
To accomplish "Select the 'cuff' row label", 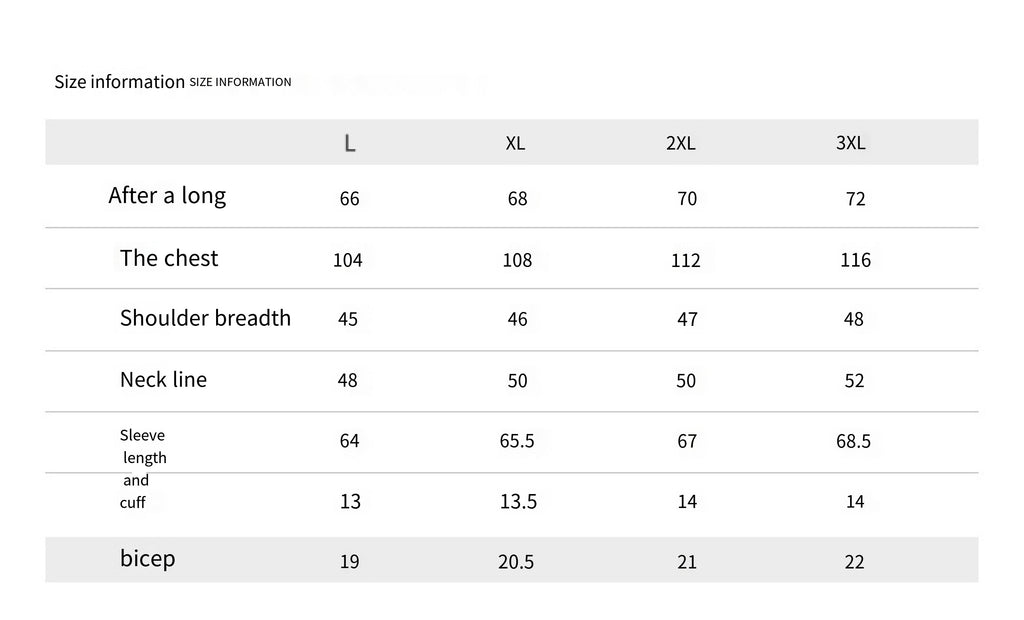I will tap(133, 503).
